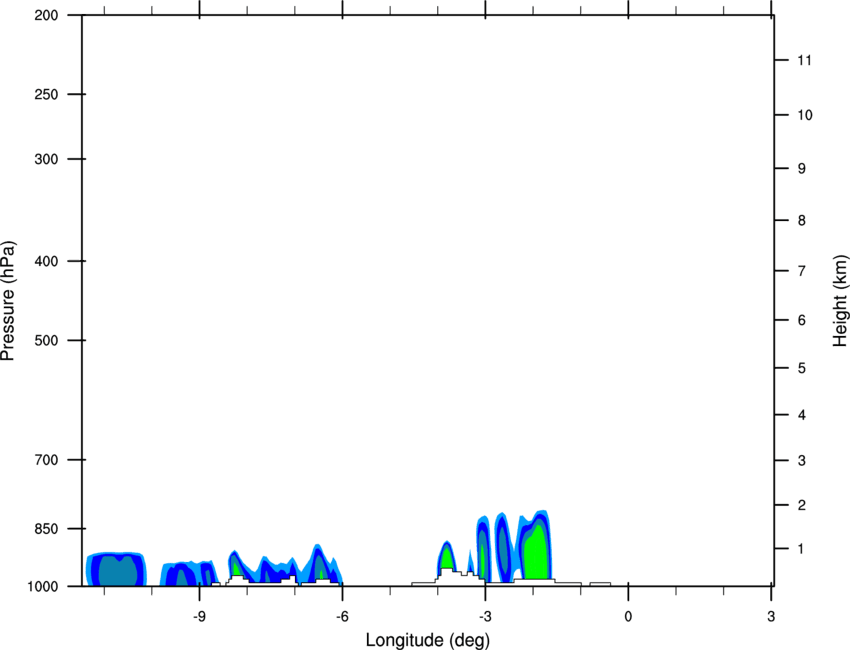
Task: Pick the 6 km height label
Action: (x=801, y=320)
